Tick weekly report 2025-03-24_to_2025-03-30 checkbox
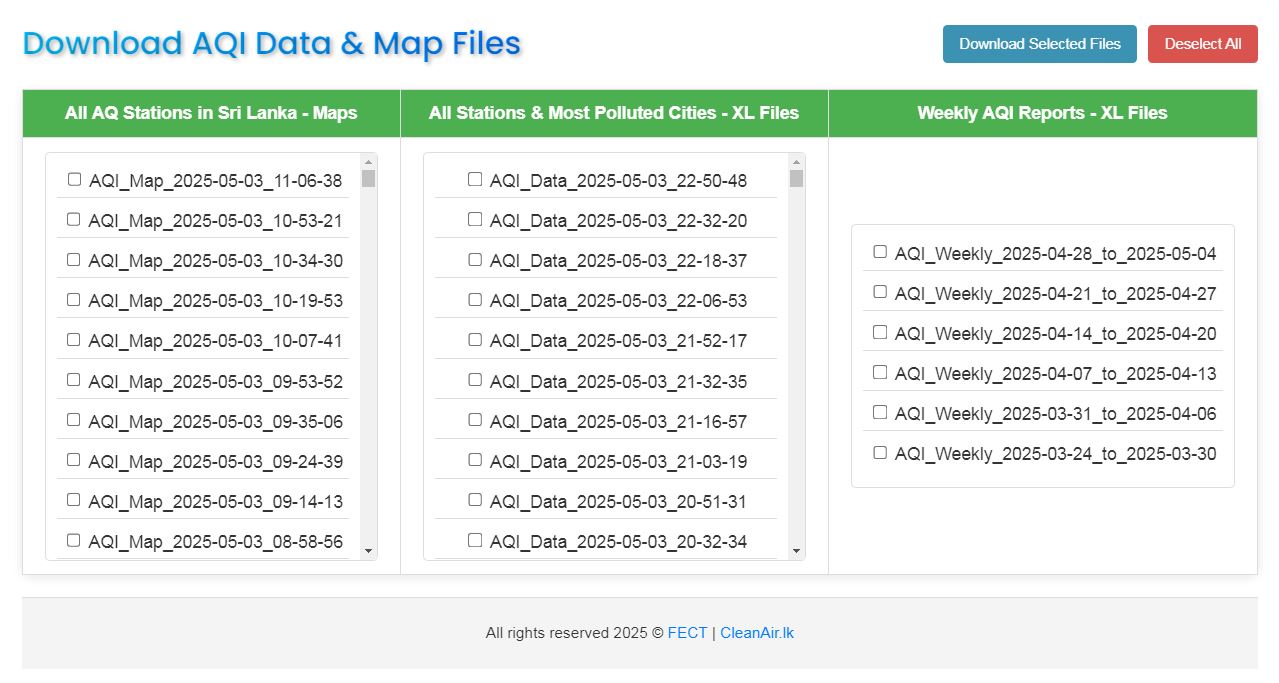 [880, 452]
